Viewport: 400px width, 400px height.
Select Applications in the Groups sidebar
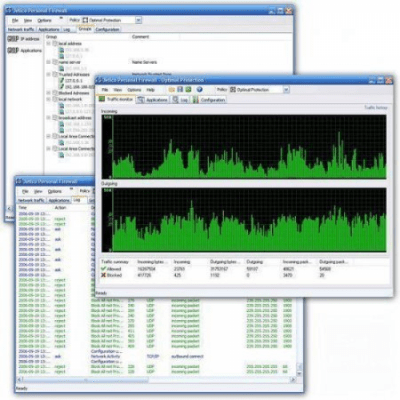click(x=25, y=50)
